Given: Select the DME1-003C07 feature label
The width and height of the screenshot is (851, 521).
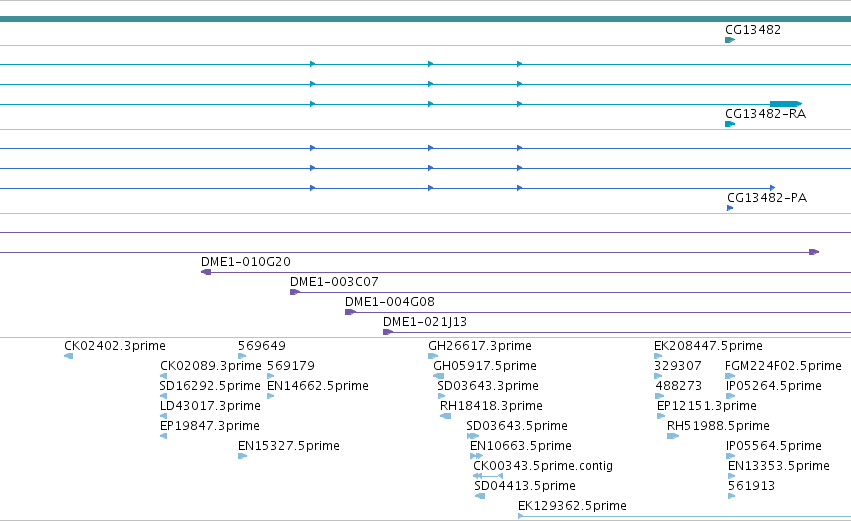Looking at the screenshot, I should coord(334,282).
